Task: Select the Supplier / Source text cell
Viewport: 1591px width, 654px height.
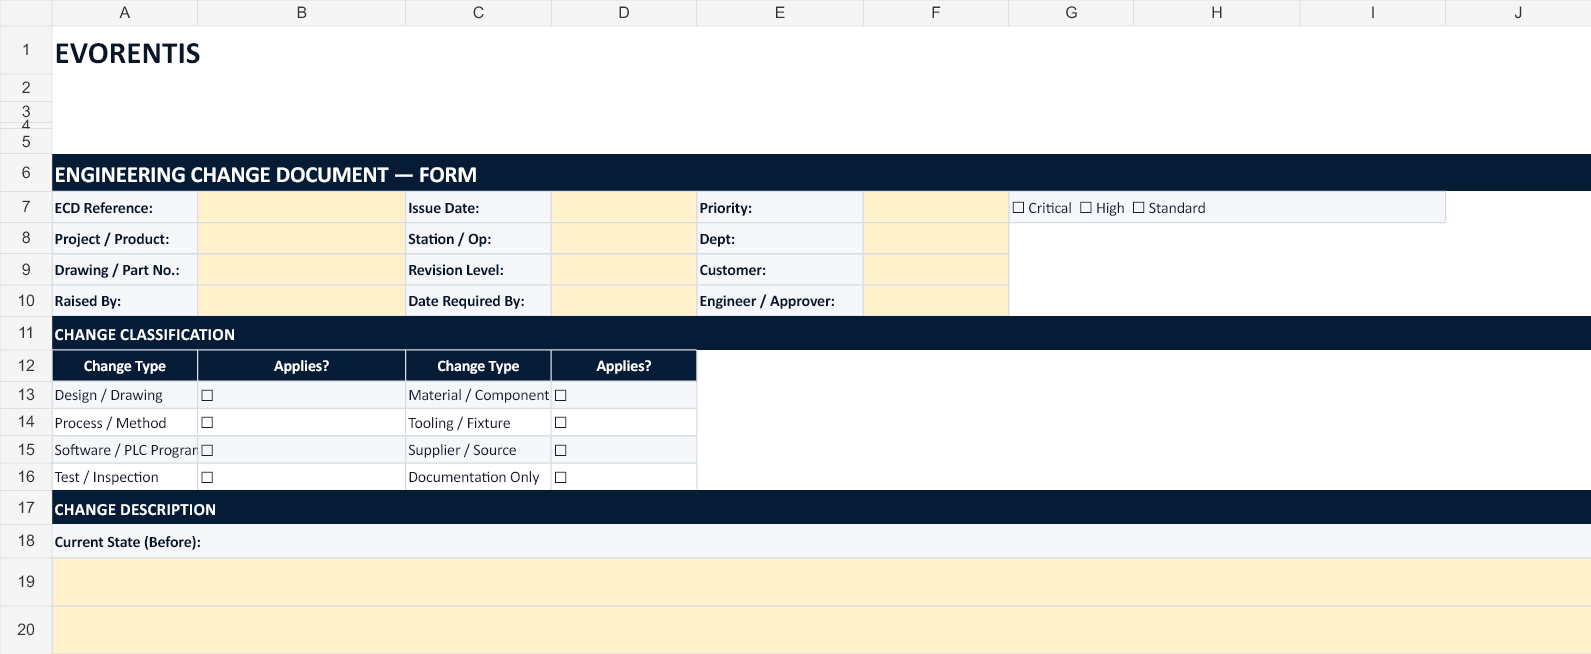Action: click(478, 450)
